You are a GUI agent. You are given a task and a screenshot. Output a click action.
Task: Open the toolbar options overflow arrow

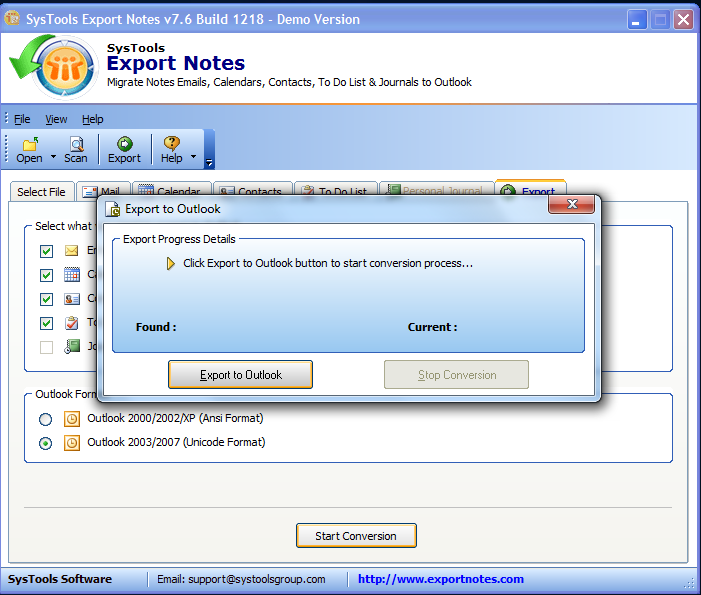[x=209, y=162]
